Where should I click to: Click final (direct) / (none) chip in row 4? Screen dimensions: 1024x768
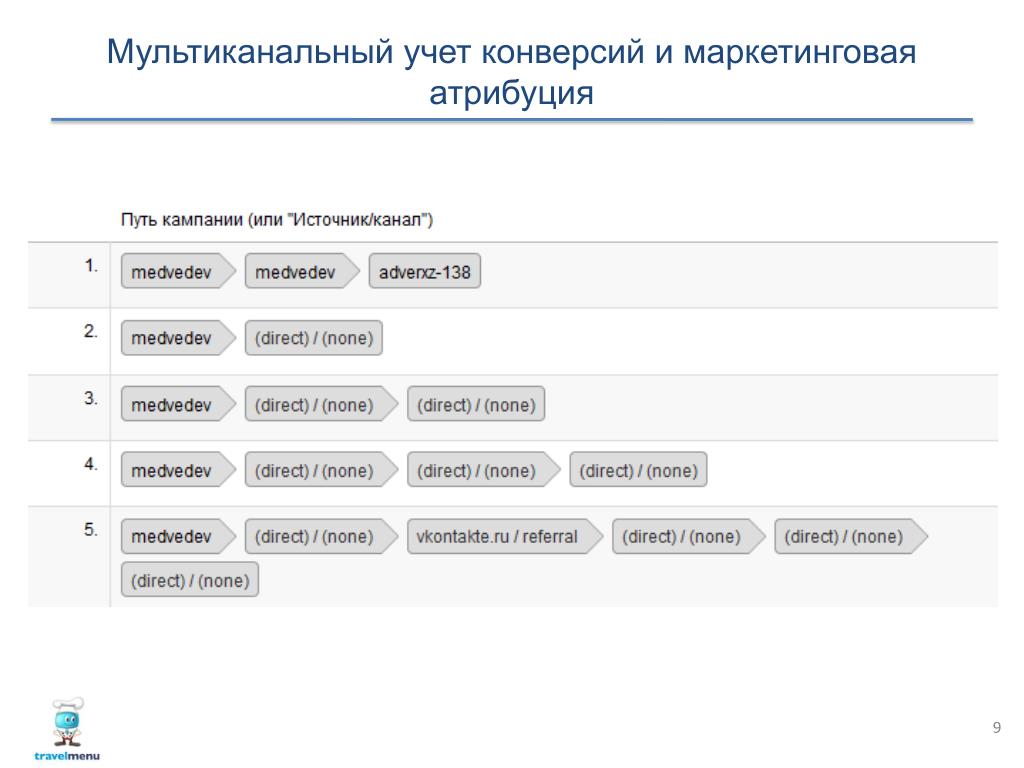638,470
